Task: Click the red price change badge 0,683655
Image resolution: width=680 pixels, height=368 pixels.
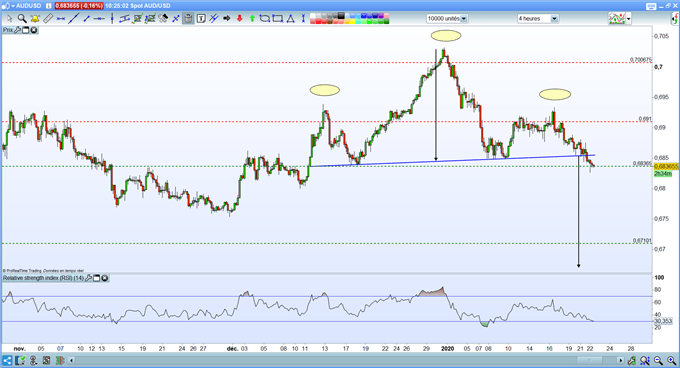Action: coord(79,6)
